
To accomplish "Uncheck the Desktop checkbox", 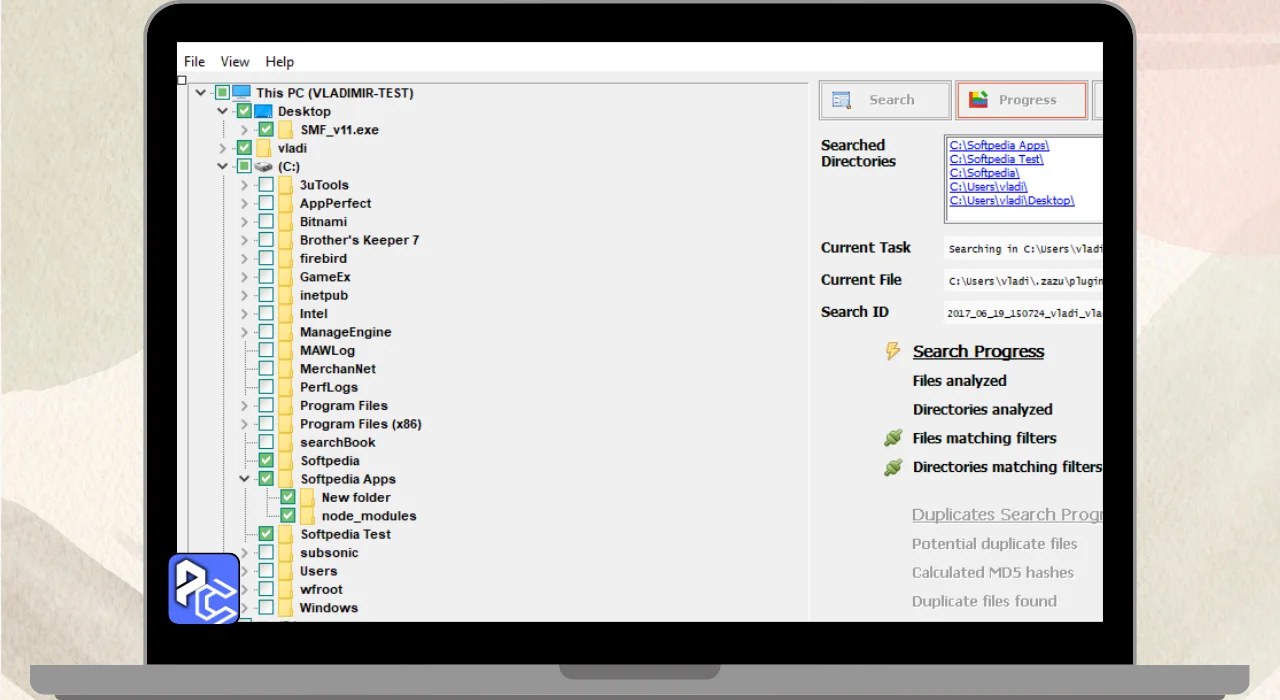I will (x=244, y=111).
